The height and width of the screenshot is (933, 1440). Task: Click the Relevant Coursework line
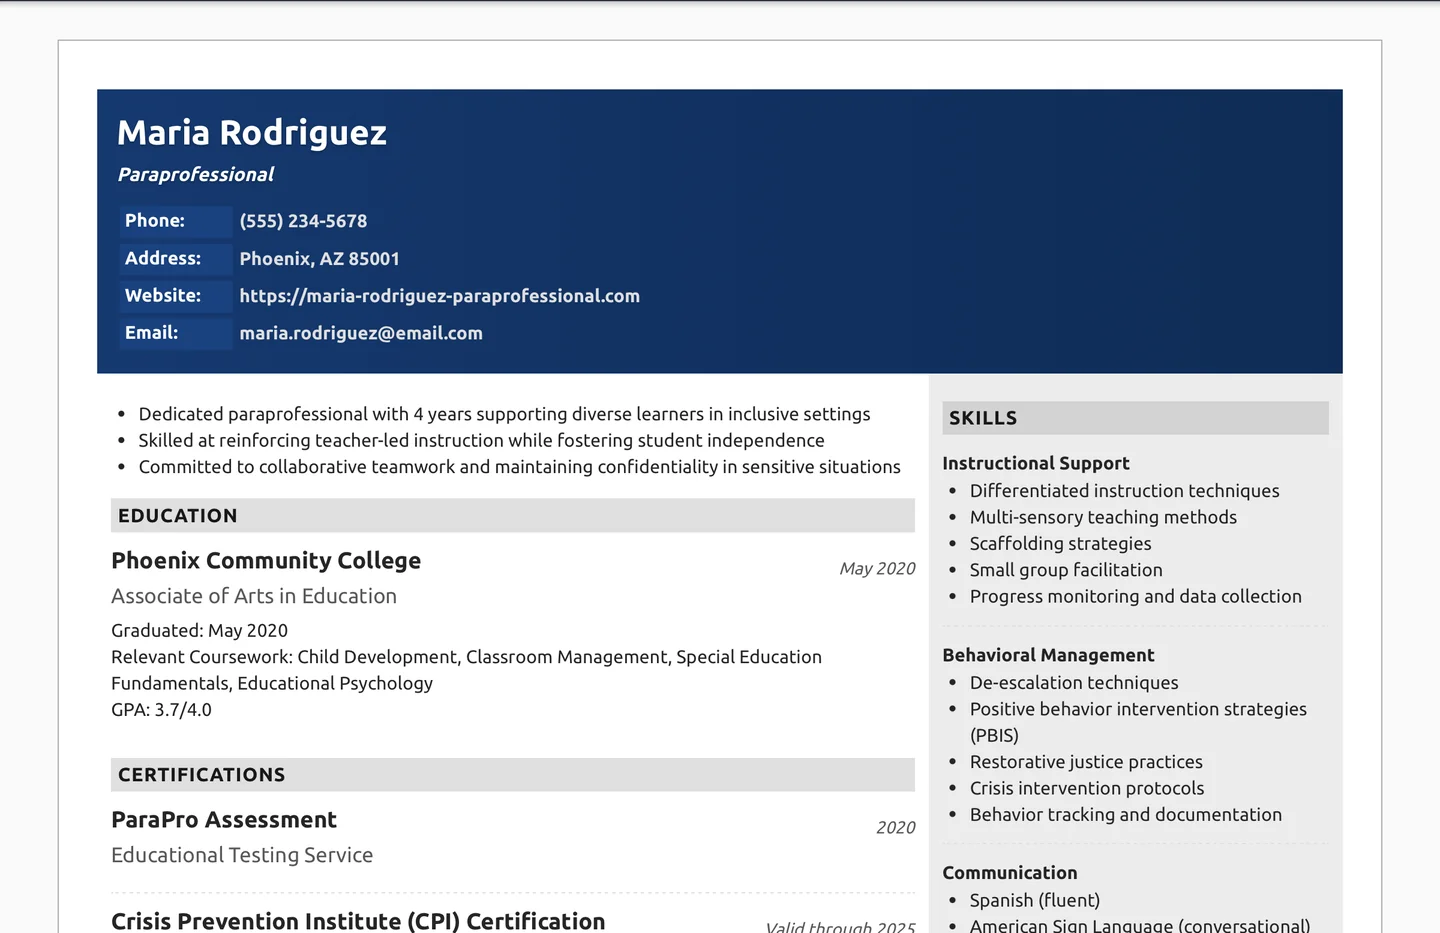pos(466,670)
